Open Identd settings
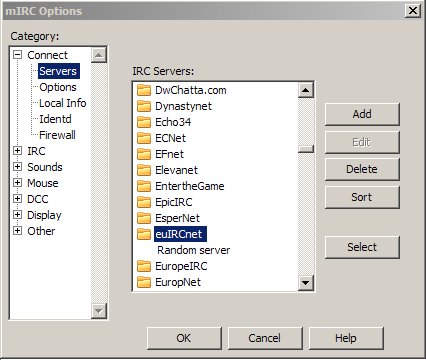 [55, 119]
